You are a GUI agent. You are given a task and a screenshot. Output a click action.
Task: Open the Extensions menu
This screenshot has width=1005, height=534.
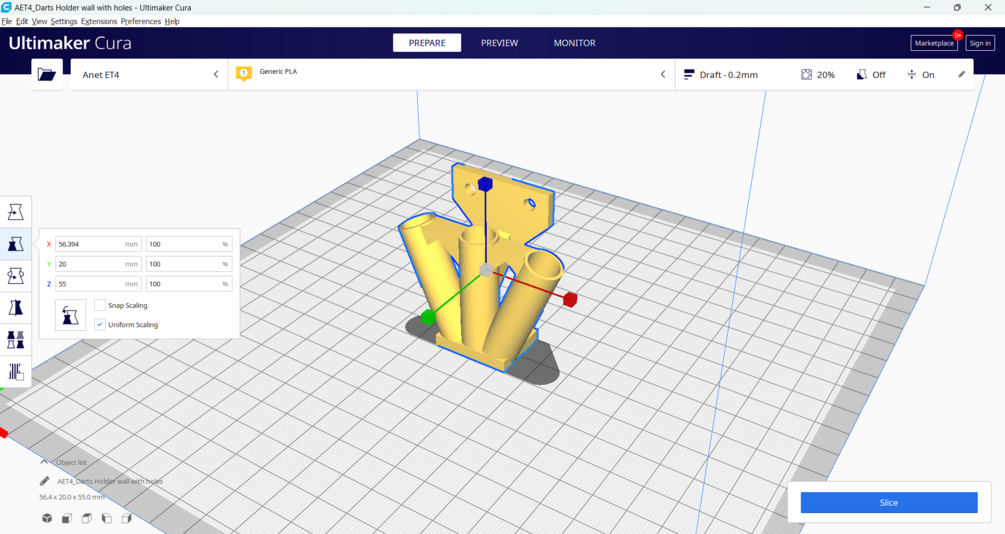(99, 21)
